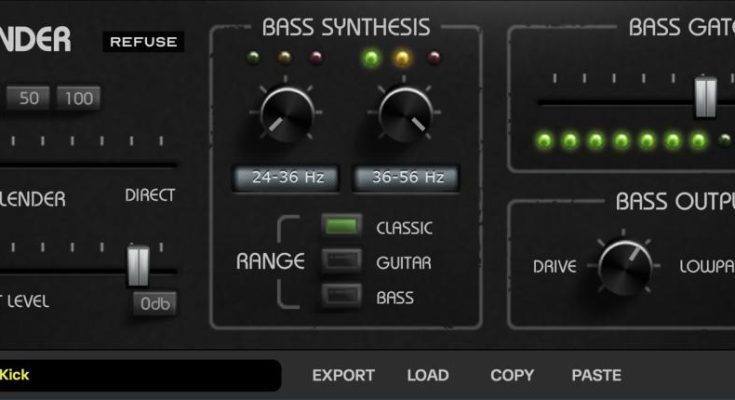This screenshot has height=400, width=735.
Task: Click the REFUSE logo badge
Action: point(143,42)
